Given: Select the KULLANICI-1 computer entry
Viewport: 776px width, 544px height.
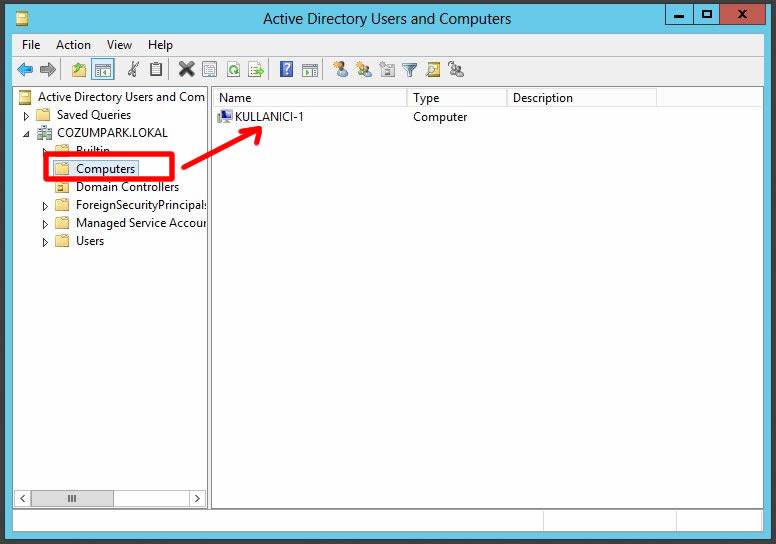Looking at the screenshot, I should click(x=268, y=117).
